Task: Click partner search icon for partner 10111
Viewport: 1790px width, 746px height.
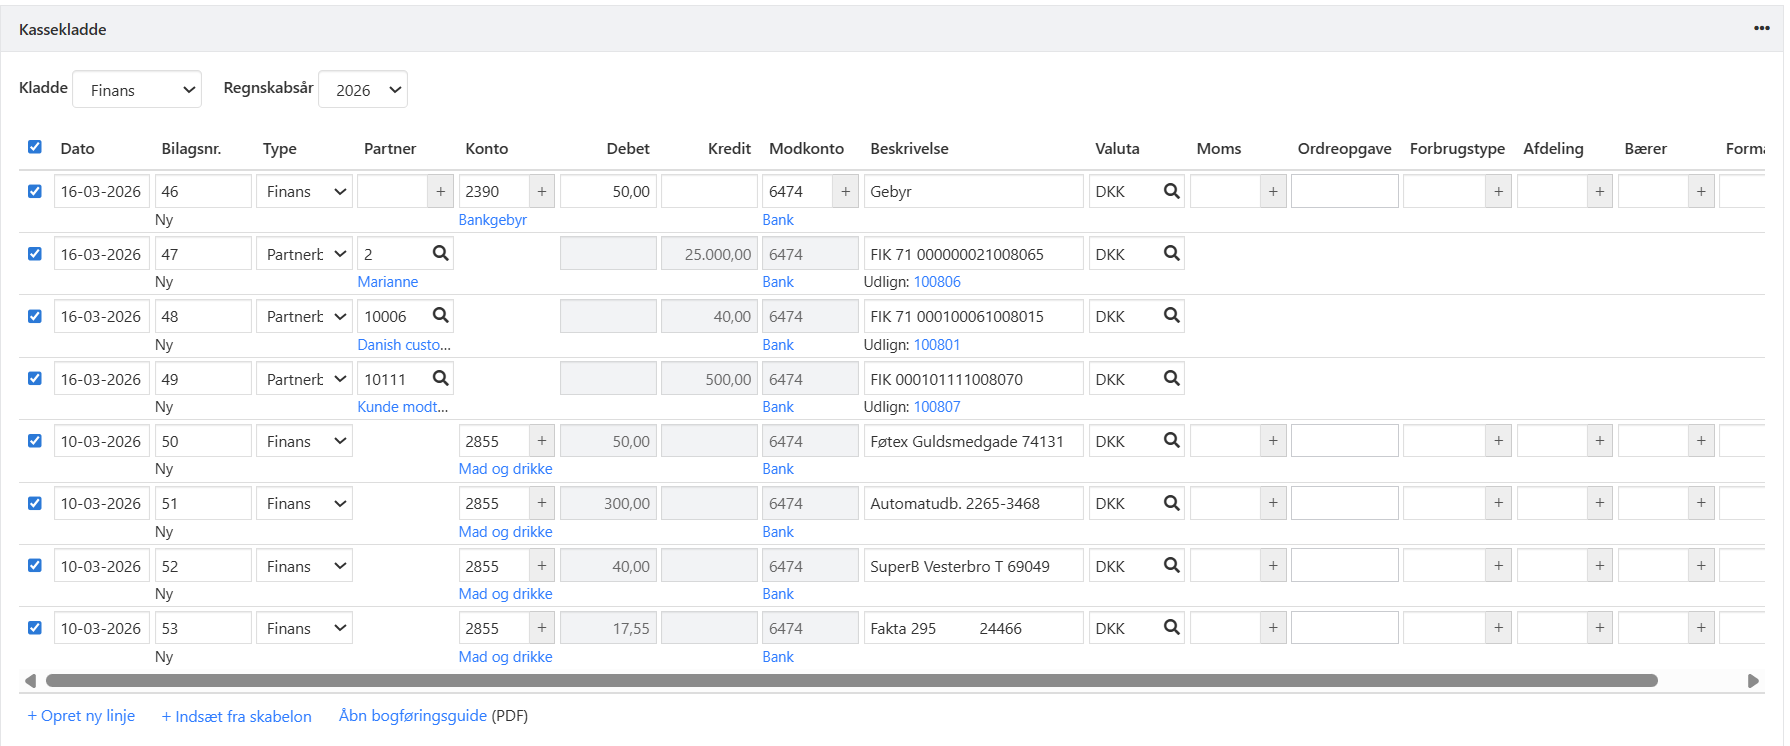Action: coord(440,379)
